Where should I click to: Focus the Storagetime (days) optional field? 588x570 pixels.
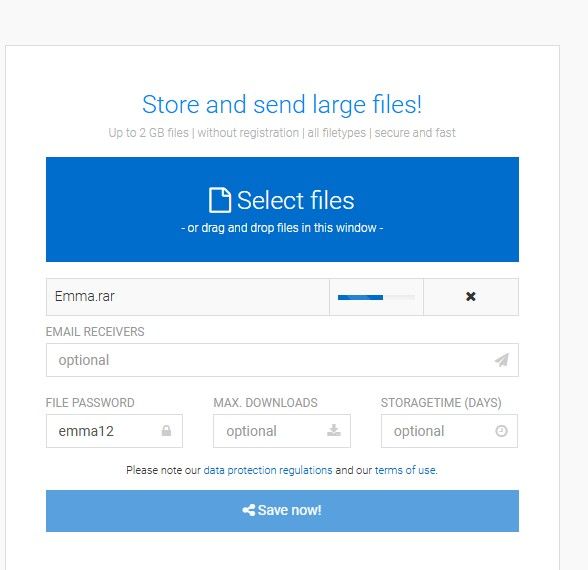pyautogui.click(x=449, y=430)
